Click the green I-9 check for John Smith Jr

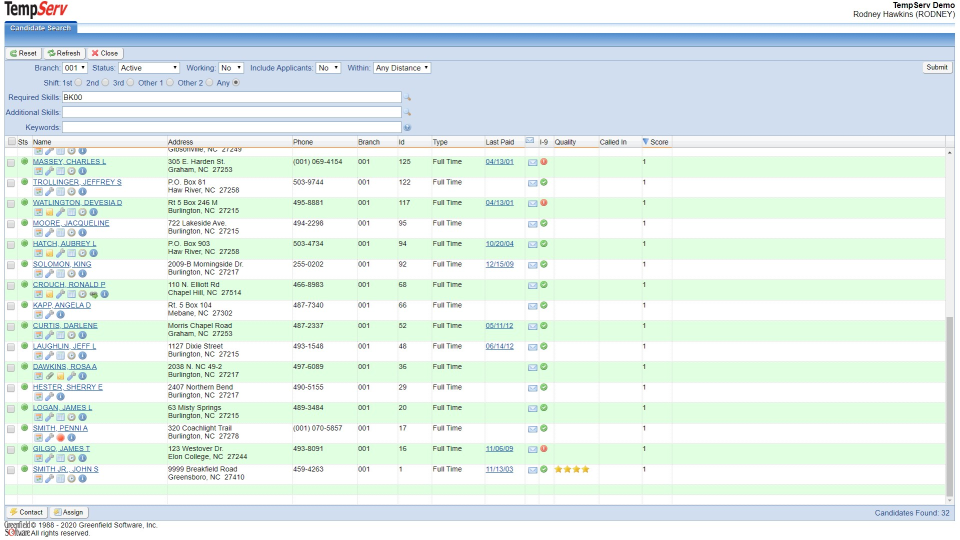pyautogui.click(x=544, y=469)
